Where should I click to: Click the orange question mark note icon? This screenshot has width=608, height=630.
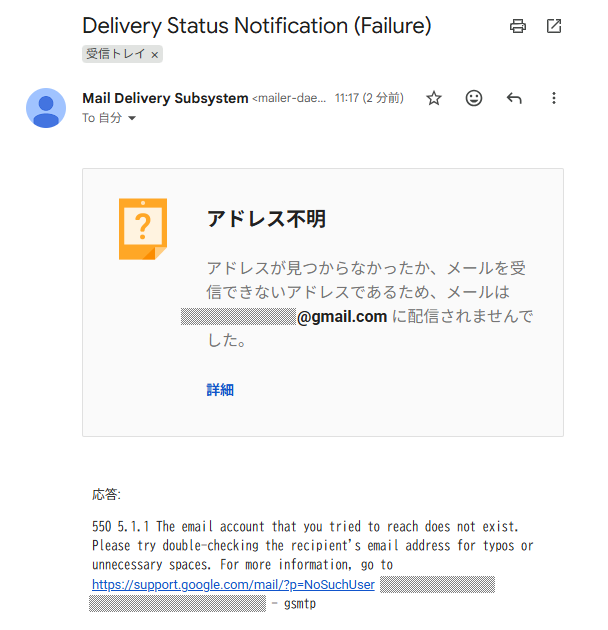point(143,229)
